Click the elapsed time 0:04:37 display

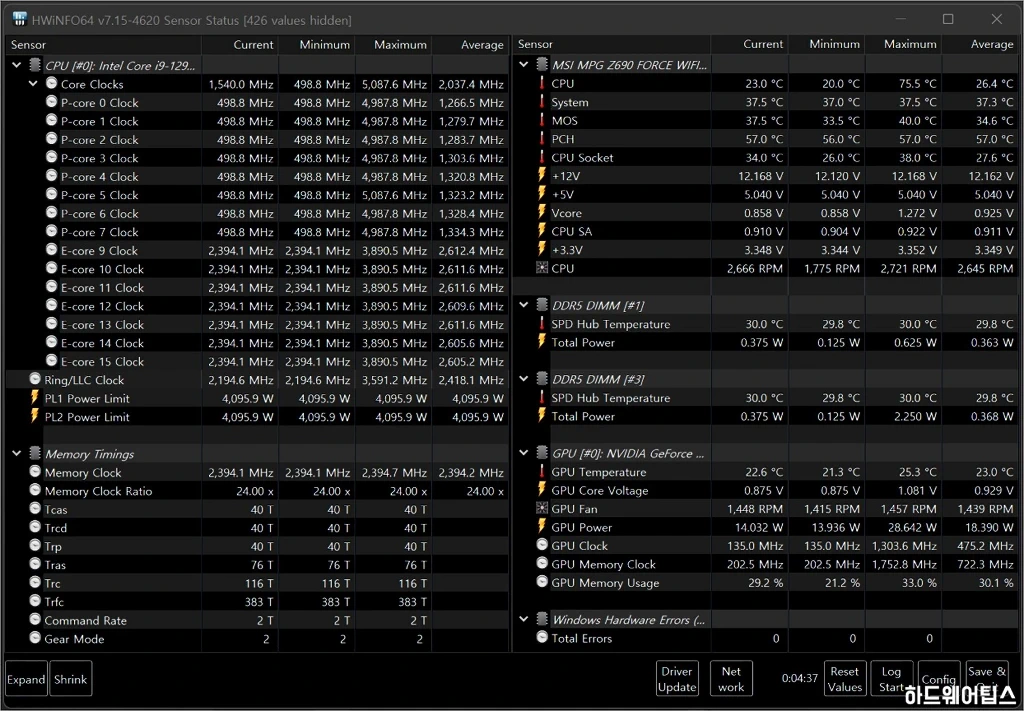799,678
